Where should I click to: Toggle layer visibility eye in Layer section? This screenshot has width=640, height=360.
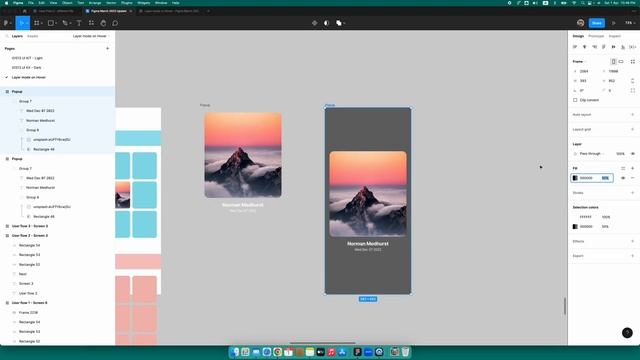coord(633,154)
